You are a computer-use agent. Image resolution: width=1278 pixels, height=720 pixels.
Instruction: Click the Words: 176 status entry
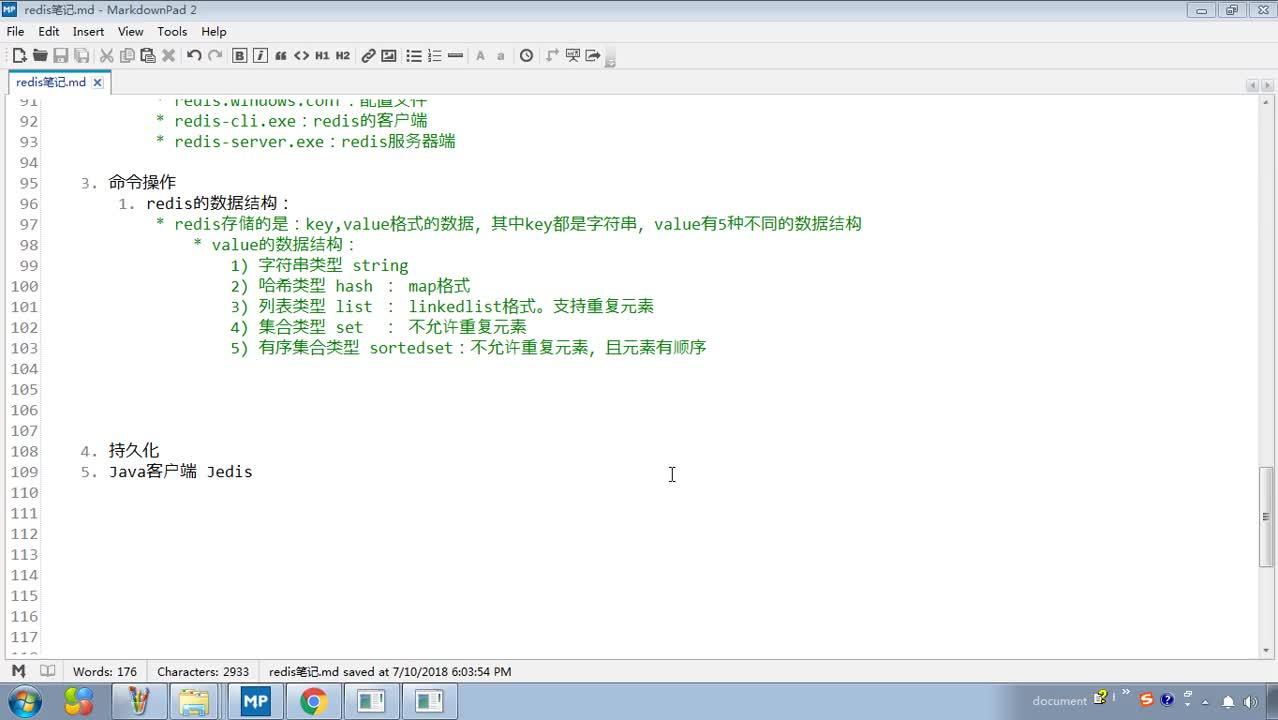105,672
